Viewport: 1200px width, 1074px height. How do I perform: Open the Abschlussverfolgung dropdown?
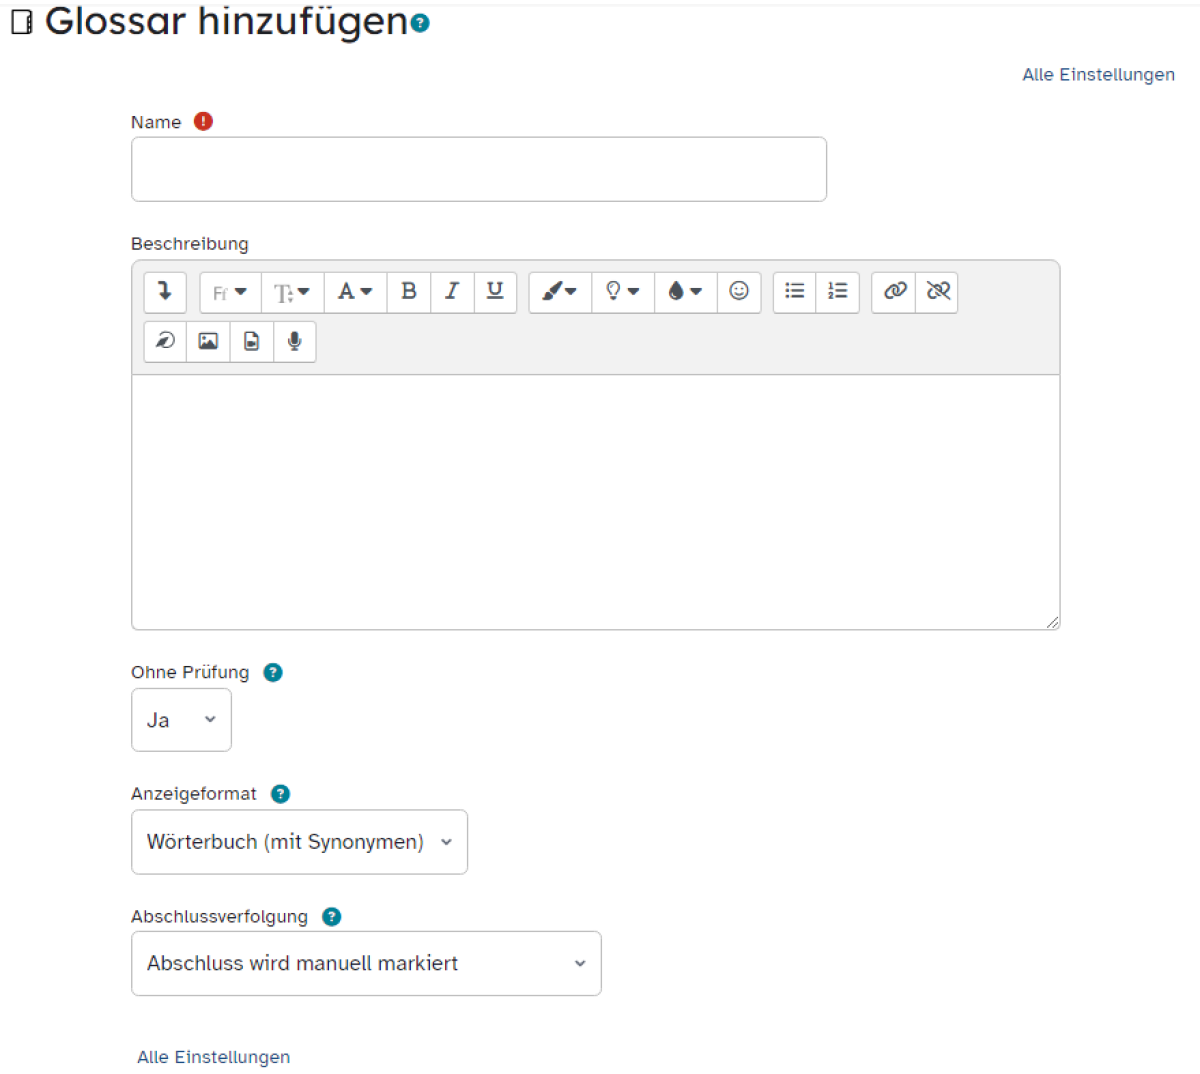coord(366,963)
